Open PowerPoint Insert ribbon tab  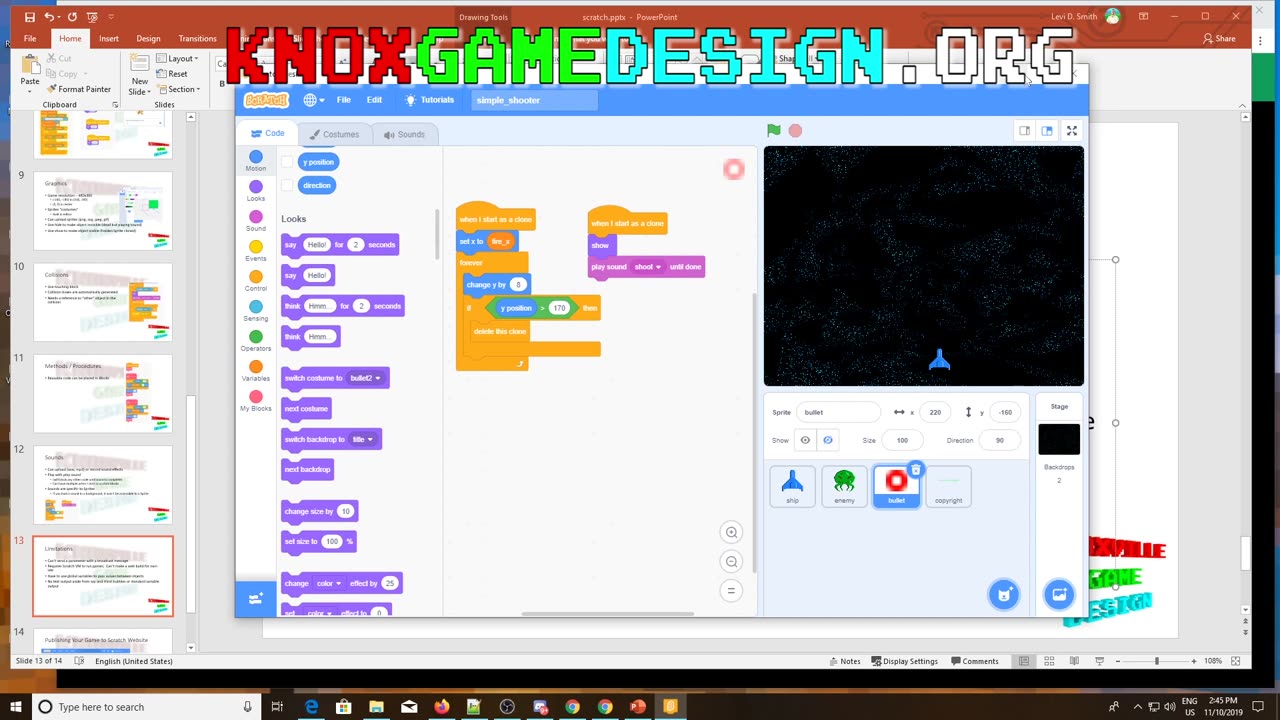point(109,38)
